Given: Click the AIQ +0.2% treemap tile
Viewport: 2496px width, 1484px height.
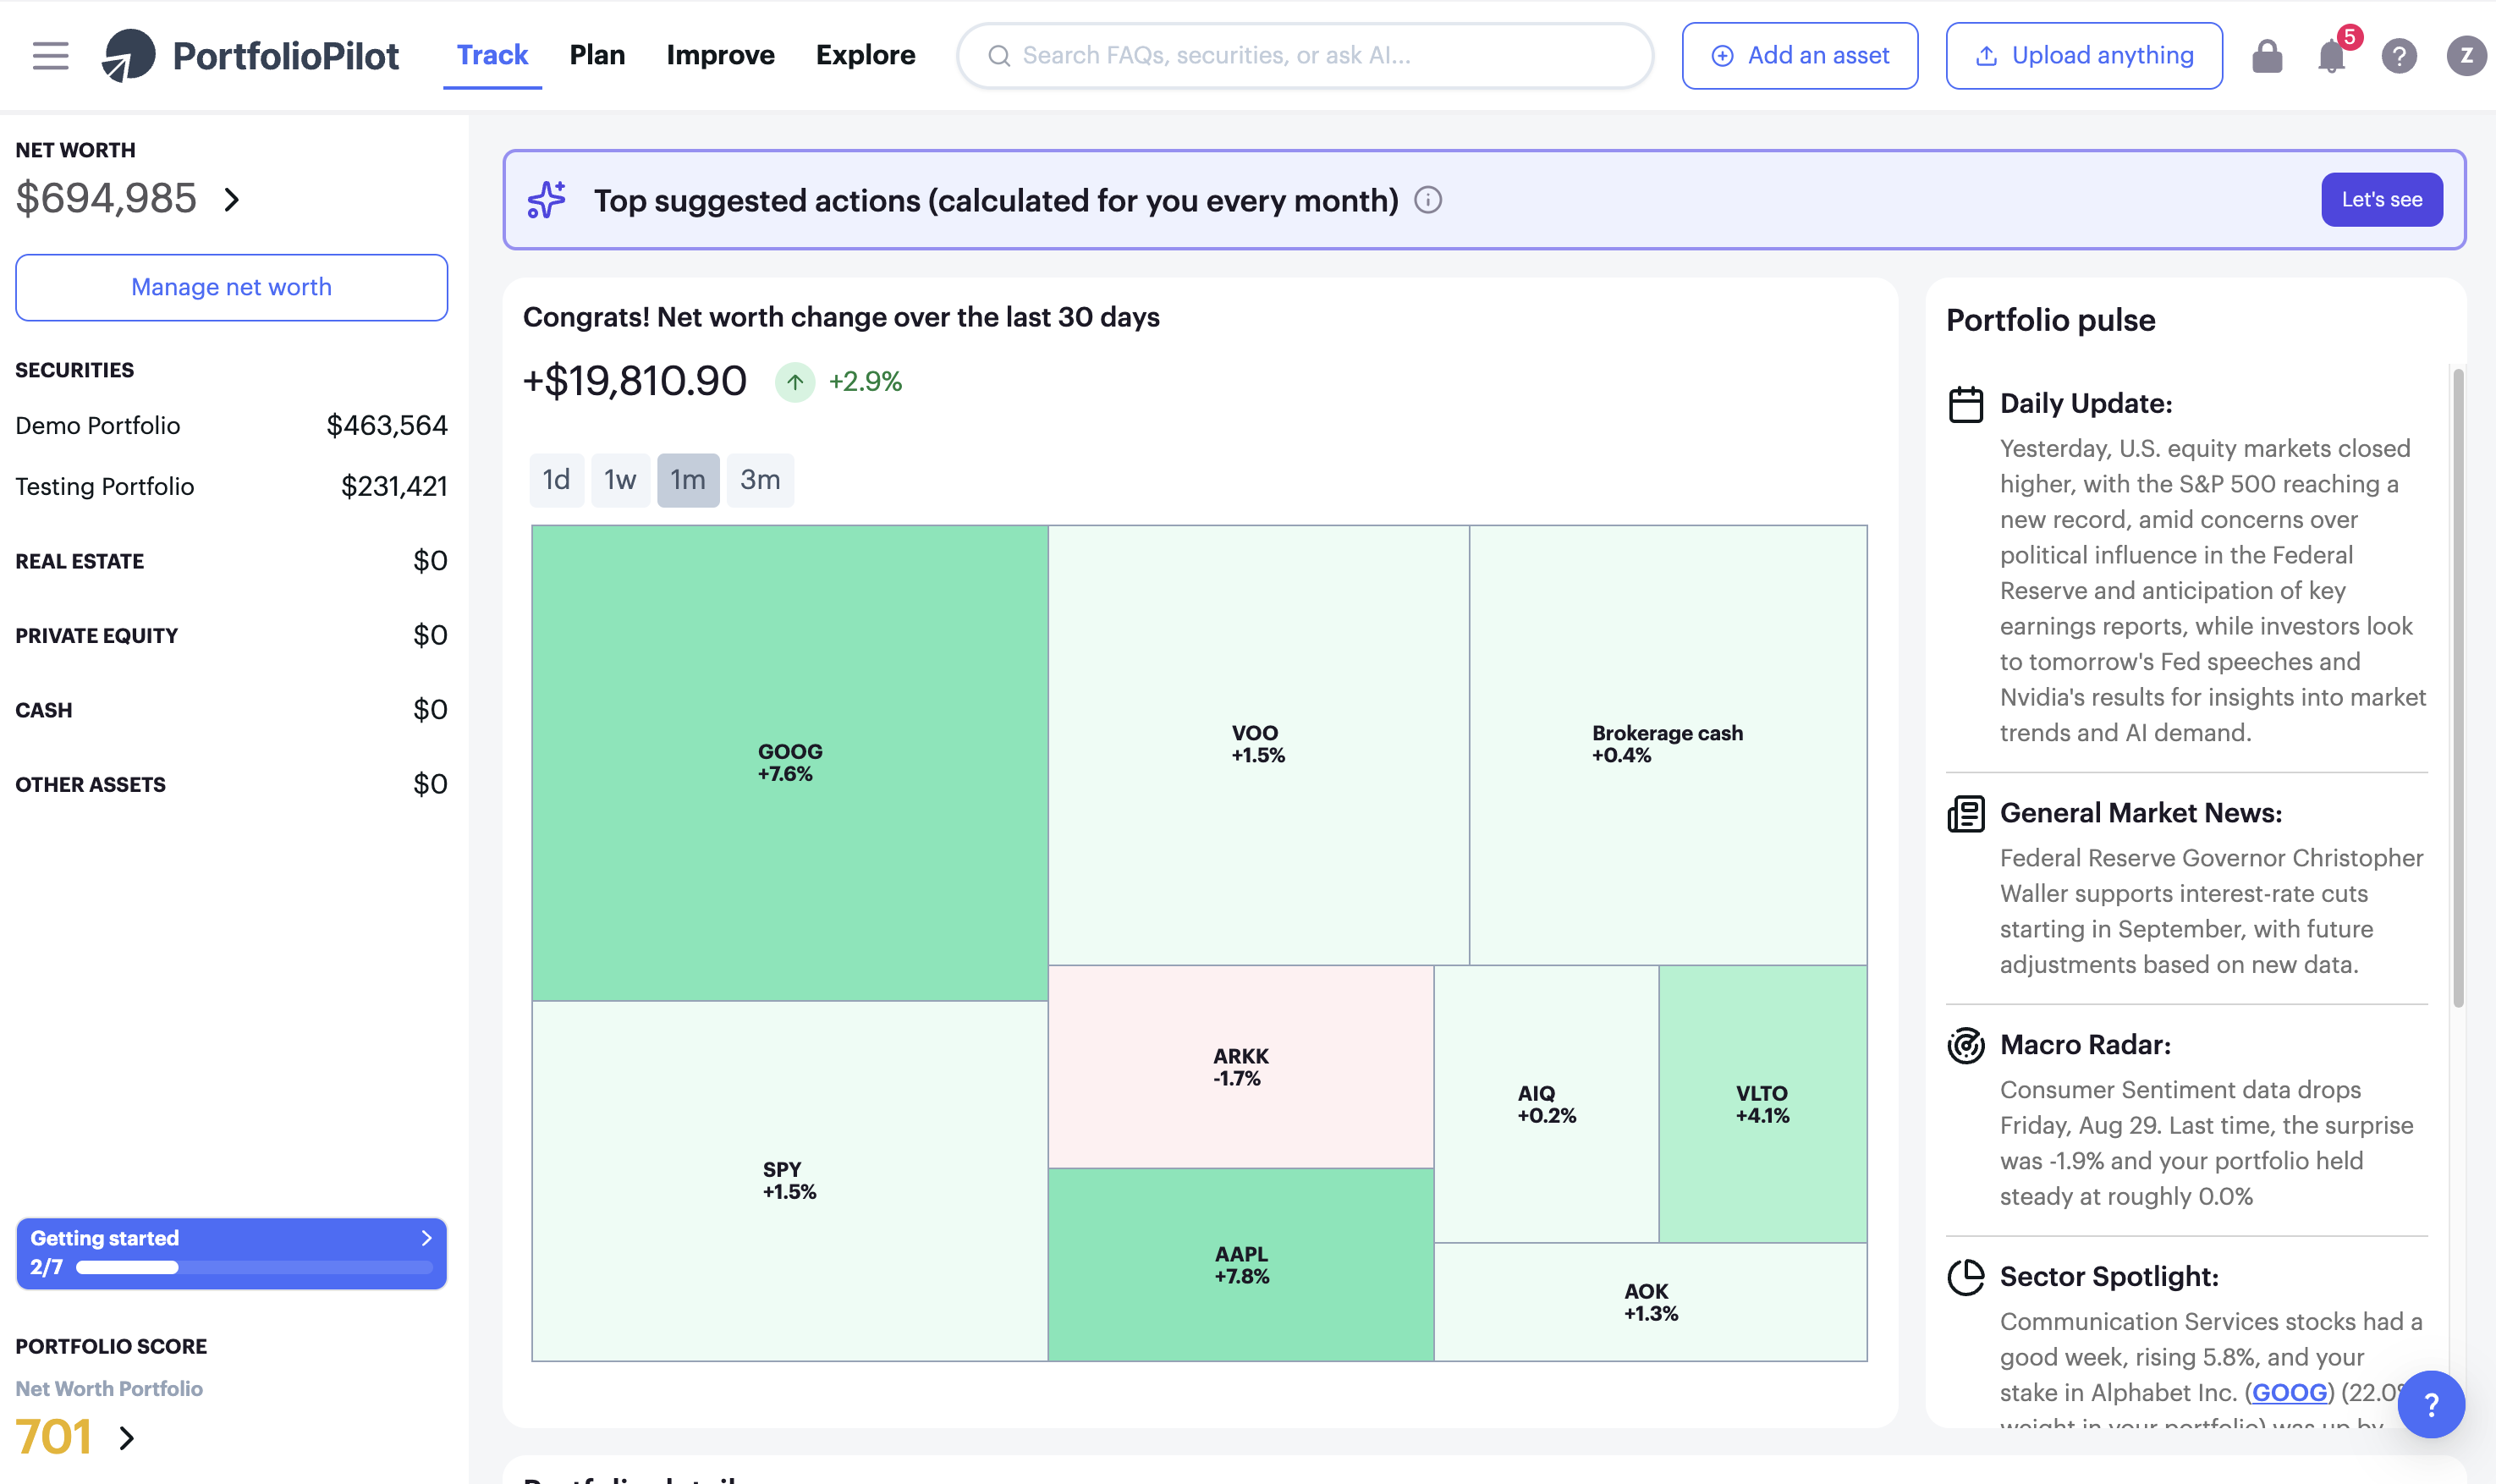Looking at the screenshot, I should [x=1546, y=1104].
